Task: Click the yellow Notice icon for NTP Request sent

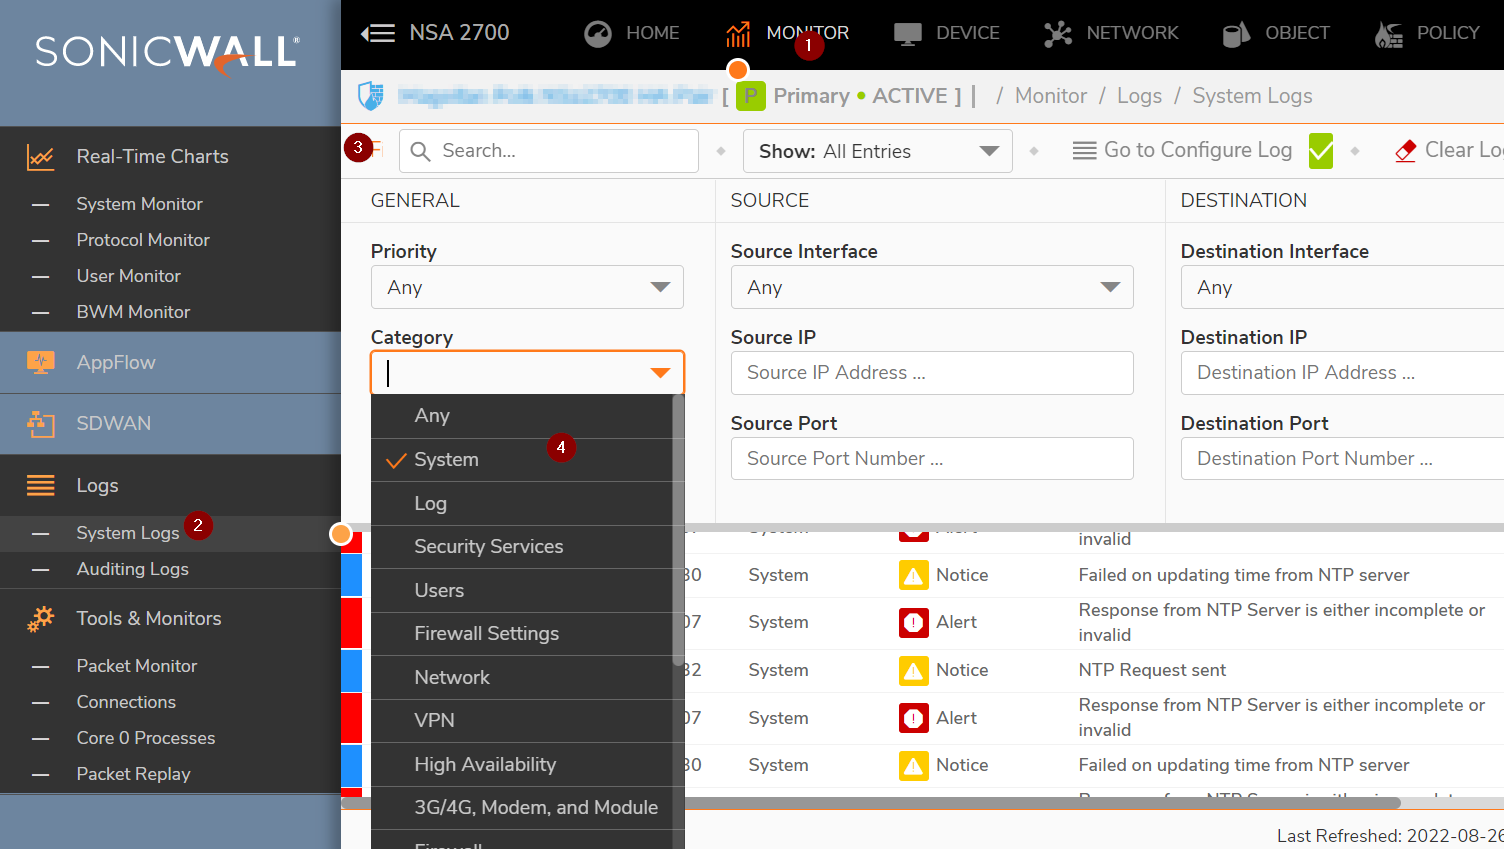Action: pyautogui.click(x=913, y=670)
